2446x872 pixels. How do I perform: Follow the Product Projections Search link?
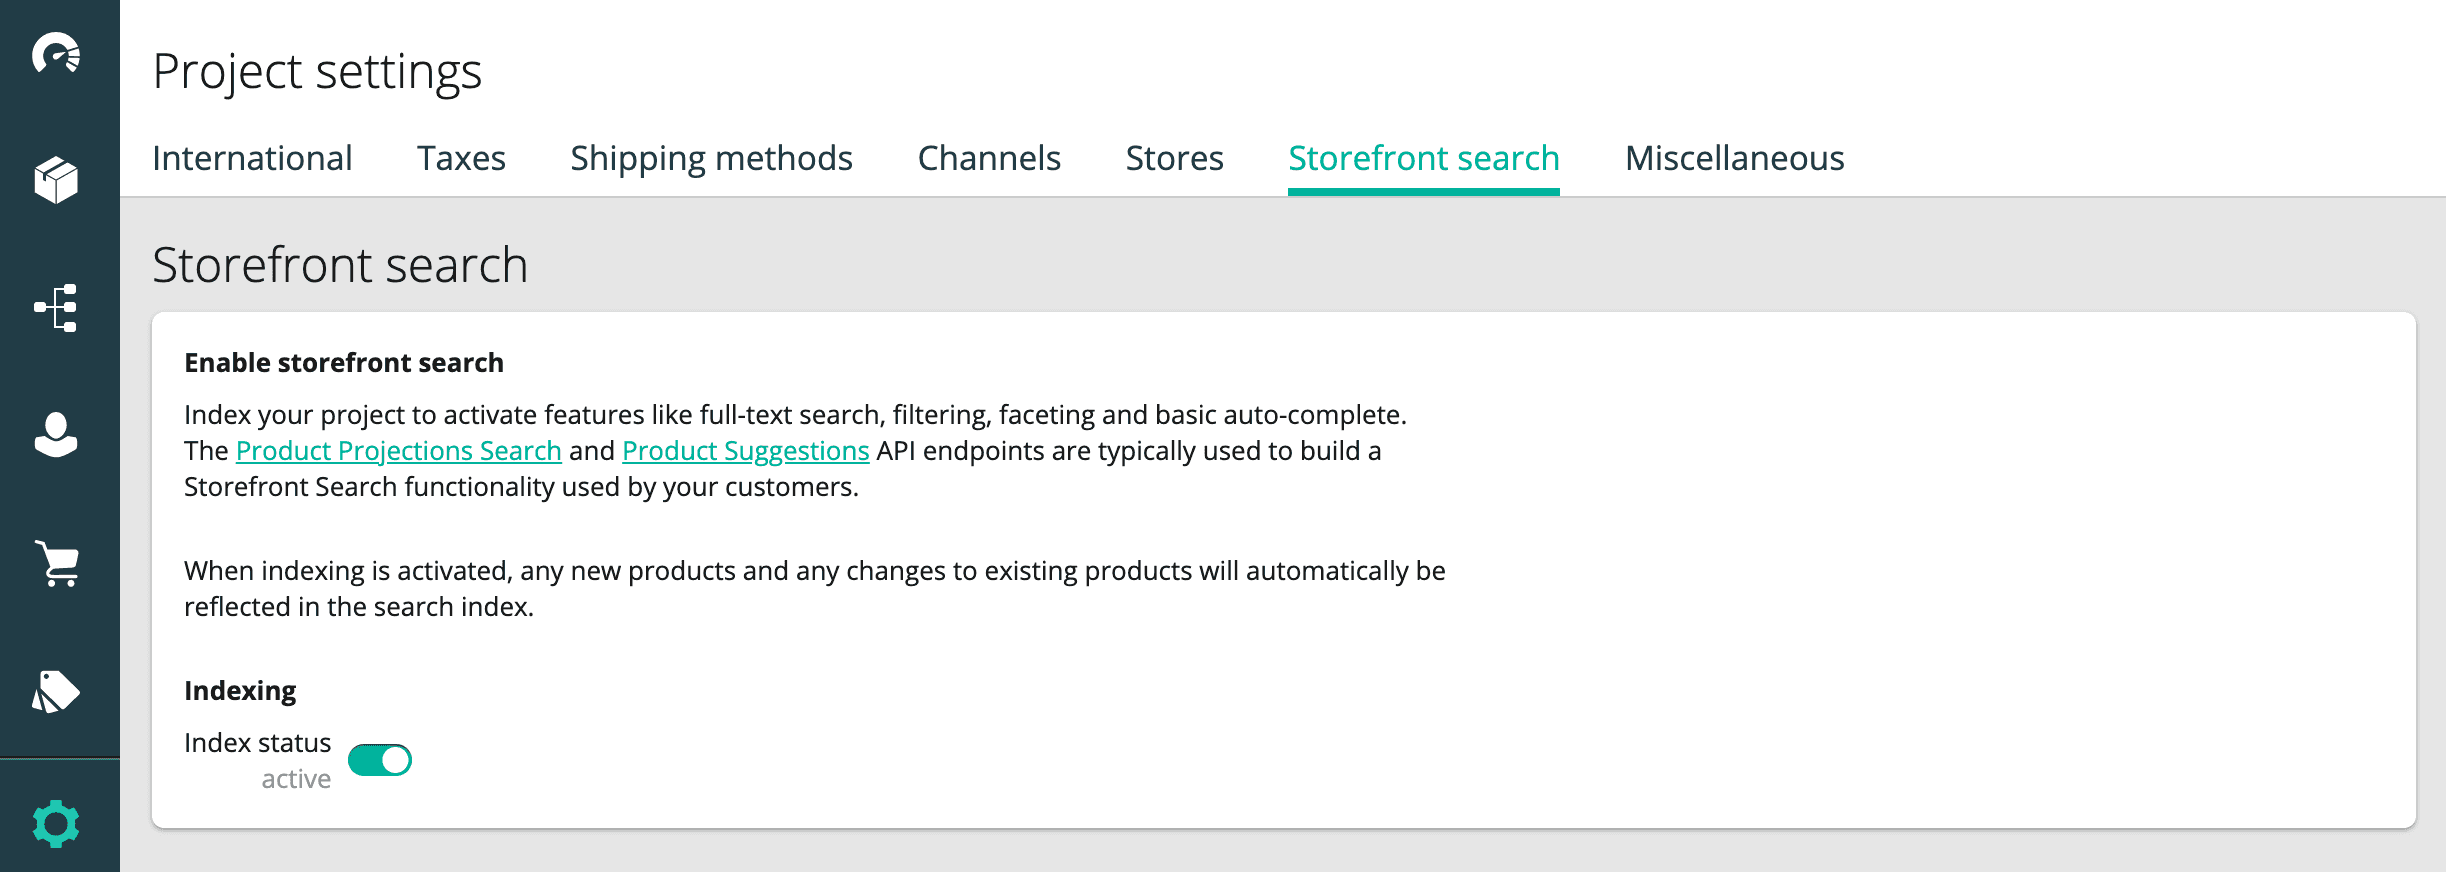[x=398, y=451]
